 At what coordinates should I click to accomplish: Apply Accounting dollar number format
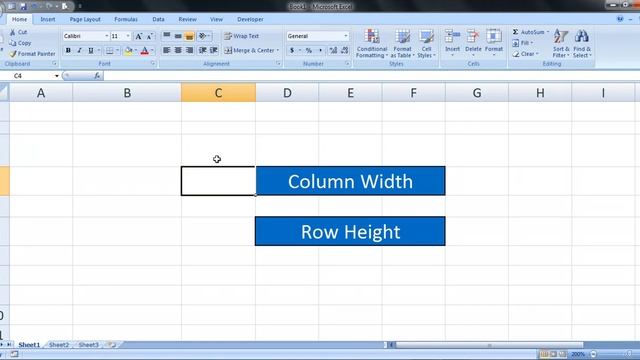tap(292, 50)
